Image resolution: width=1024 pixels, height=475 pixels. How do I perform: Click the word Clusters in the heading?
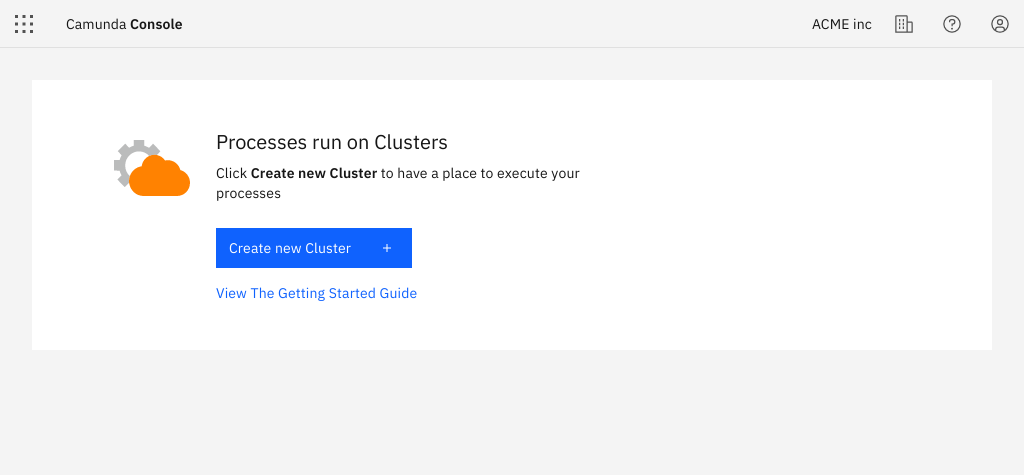click(x=410, y=142)
